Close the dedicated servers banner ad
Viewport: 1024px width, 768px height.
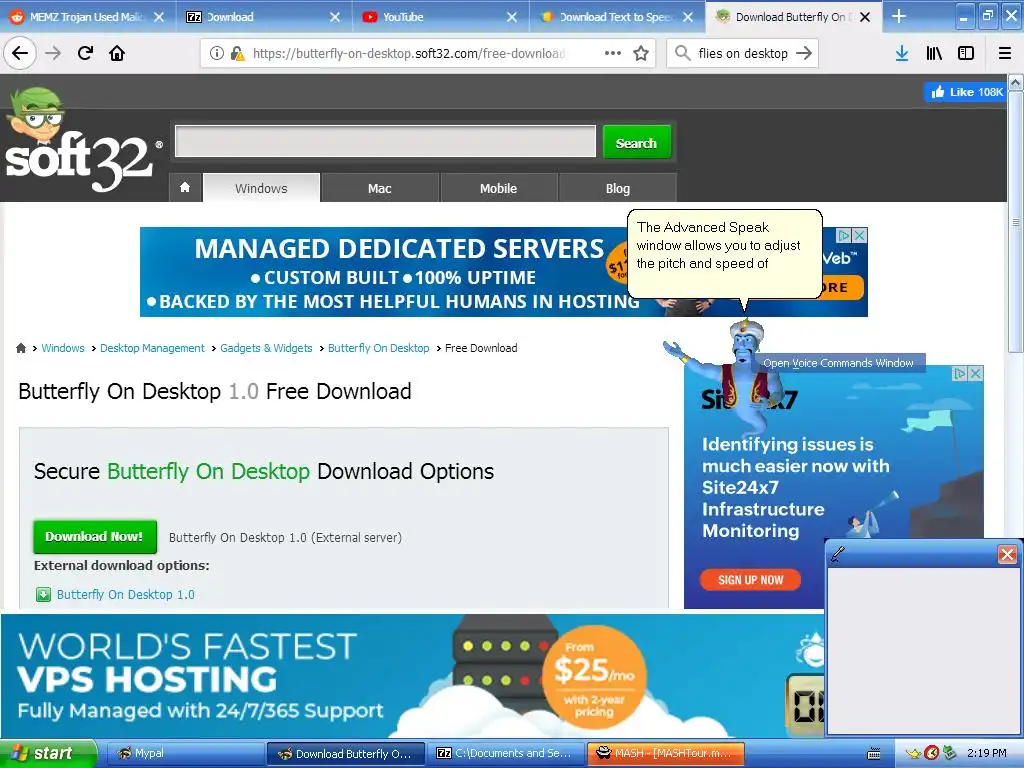(859, 235)
